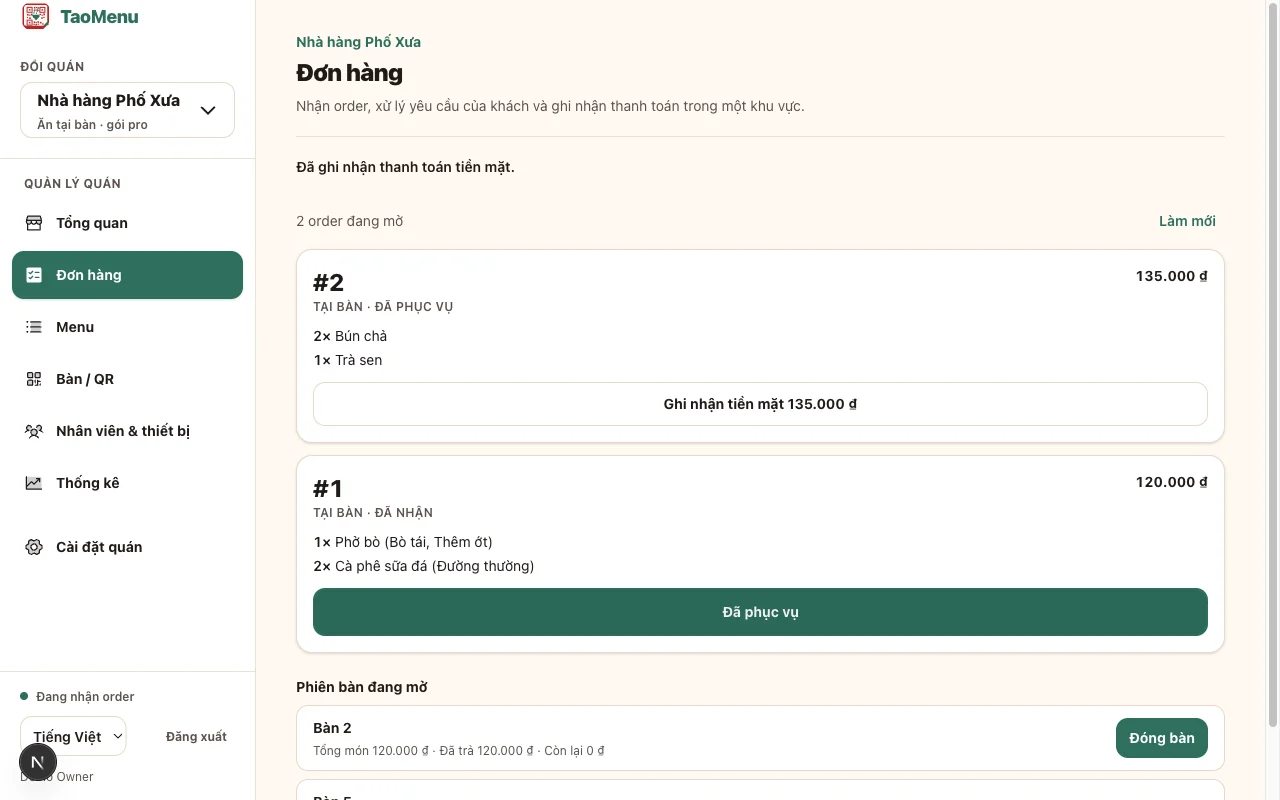Click Đóng bàn for Bàn 2
1280x800 pixels.
1161,738
